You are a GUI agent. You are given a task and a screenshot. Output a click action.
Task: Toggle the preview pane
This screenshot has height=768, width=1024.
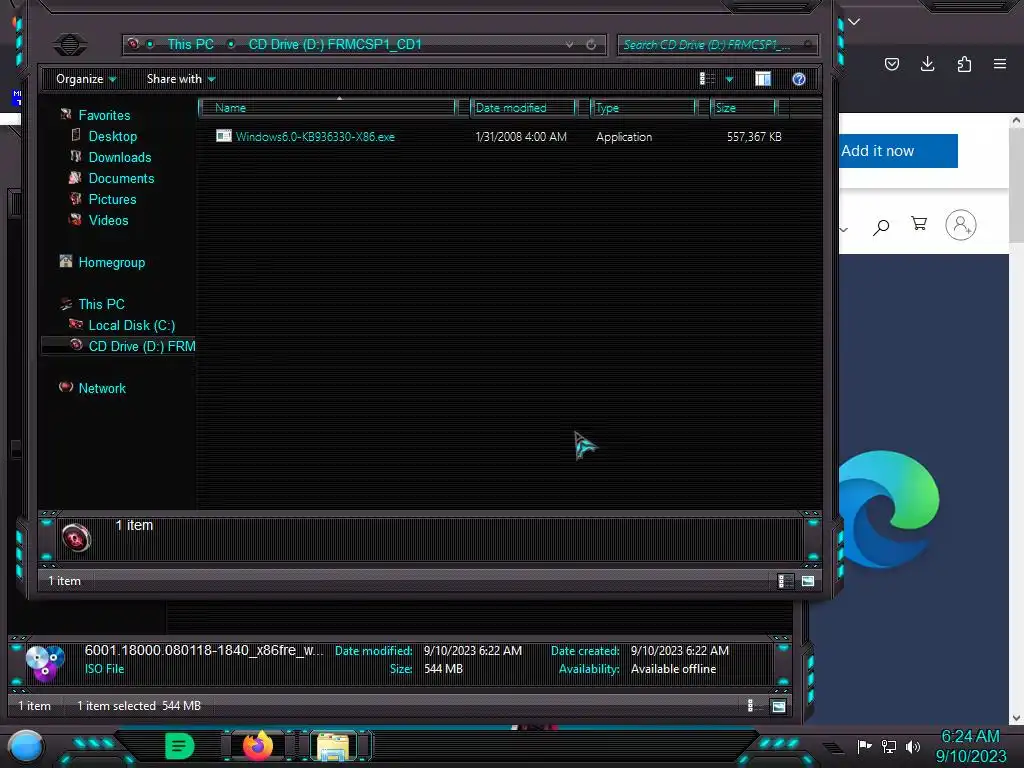(763, 79)
